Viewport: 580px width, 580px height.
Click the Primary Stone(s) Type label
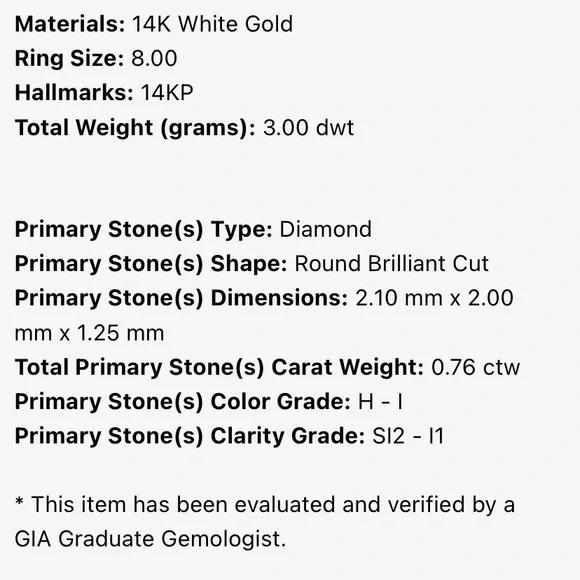pyautogui.click(x=144, y=230)
